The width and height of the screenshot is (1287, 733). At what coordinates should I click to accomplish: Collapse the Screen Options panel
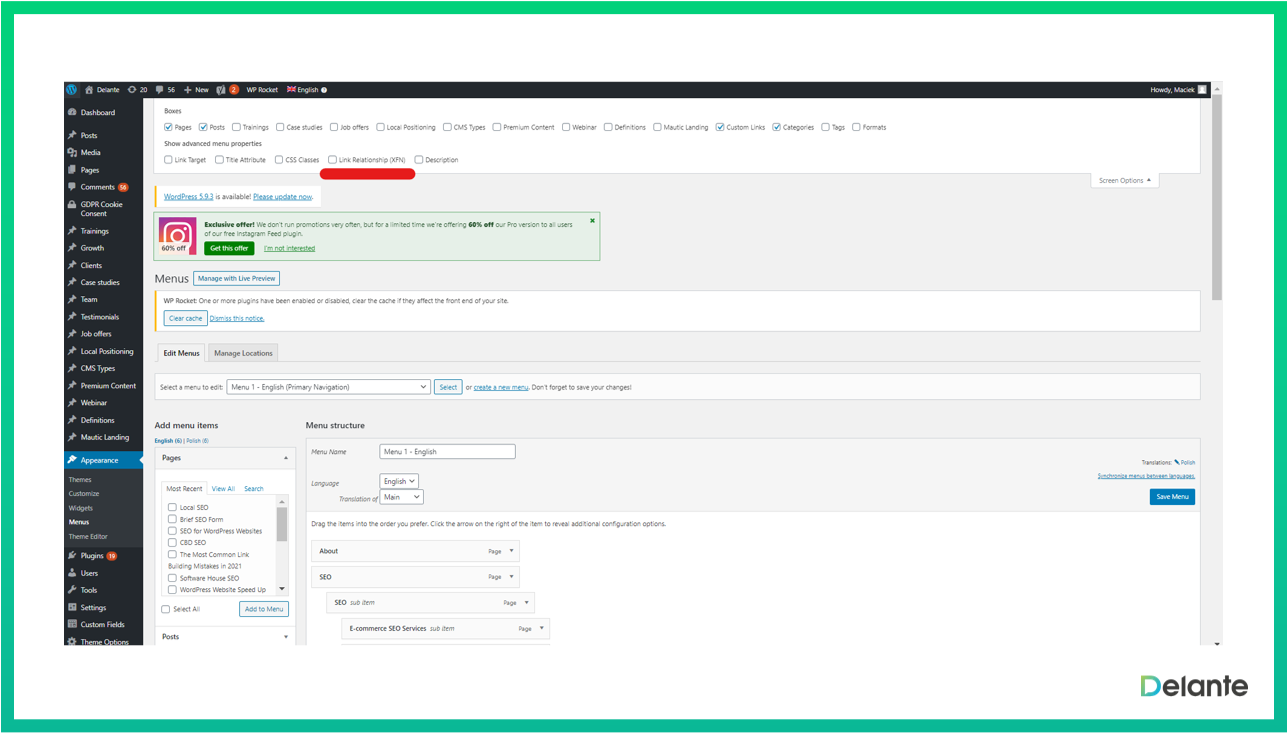1125,181
